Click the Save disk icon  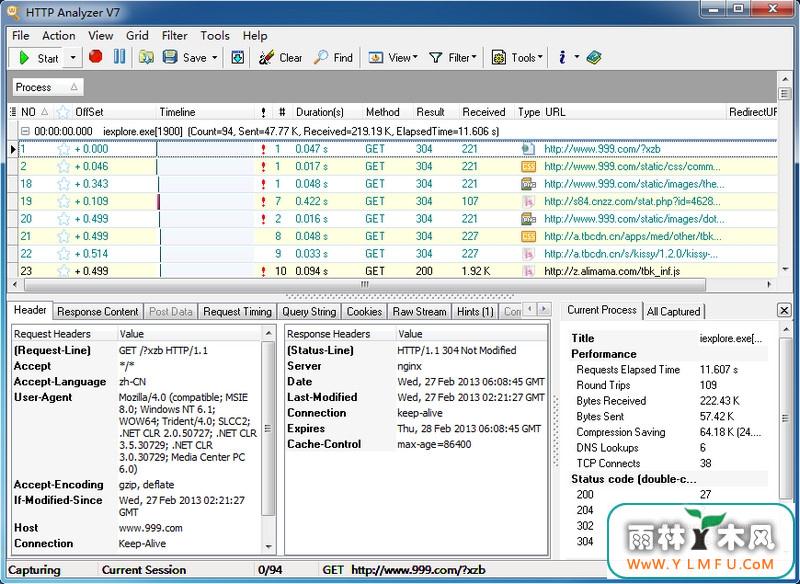[170, 57]
